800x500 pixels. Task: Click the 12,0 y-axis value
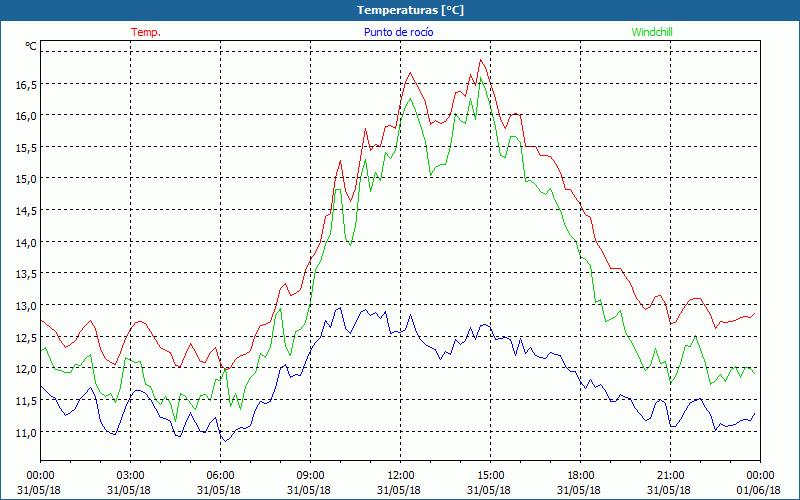point(26,369)
